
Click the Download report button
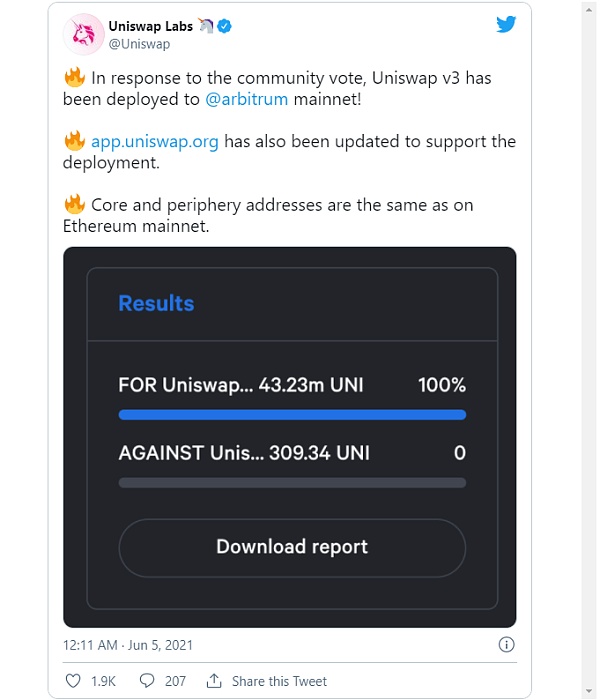point(292,548)
